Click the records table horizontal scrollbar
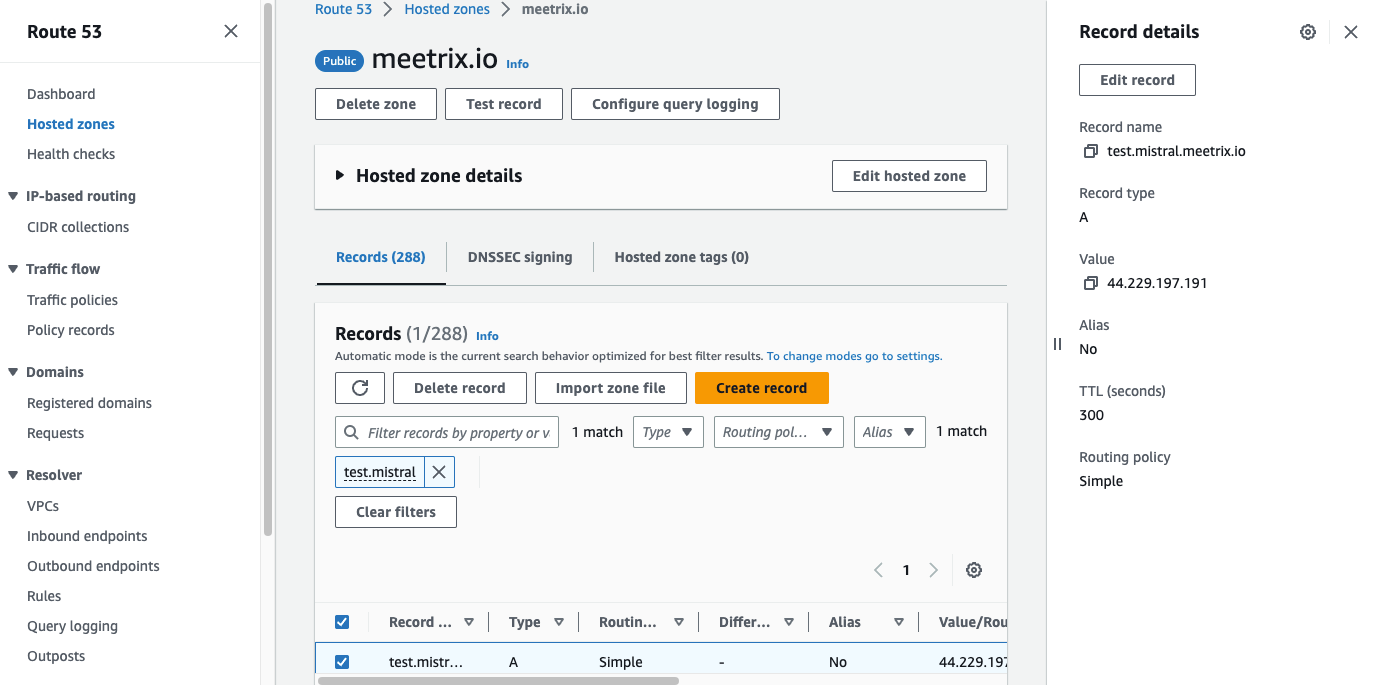Viewport: 1376px width, 685px height. point(498,681)
